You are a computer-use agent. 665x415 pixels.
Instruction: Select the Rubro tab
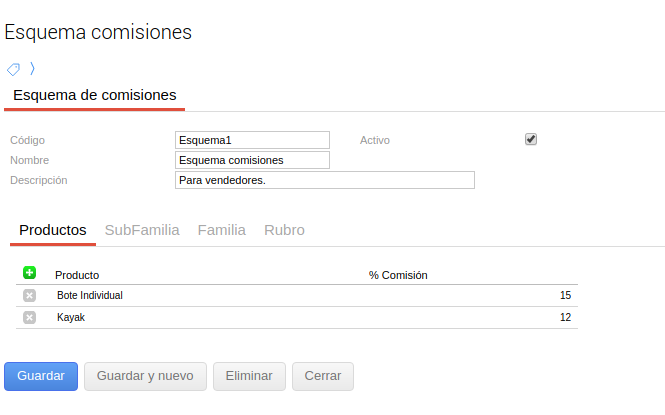pyautogui.click(x=284, y=230)
